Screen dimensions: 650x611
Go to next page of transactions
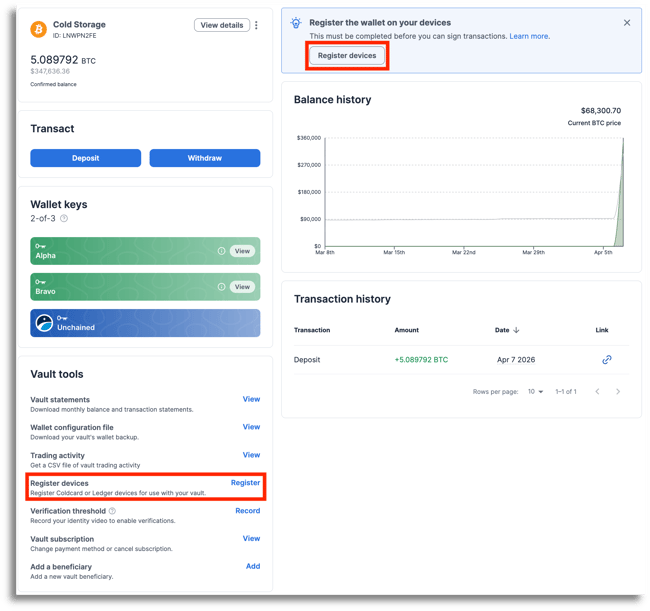tap(618, 391)
